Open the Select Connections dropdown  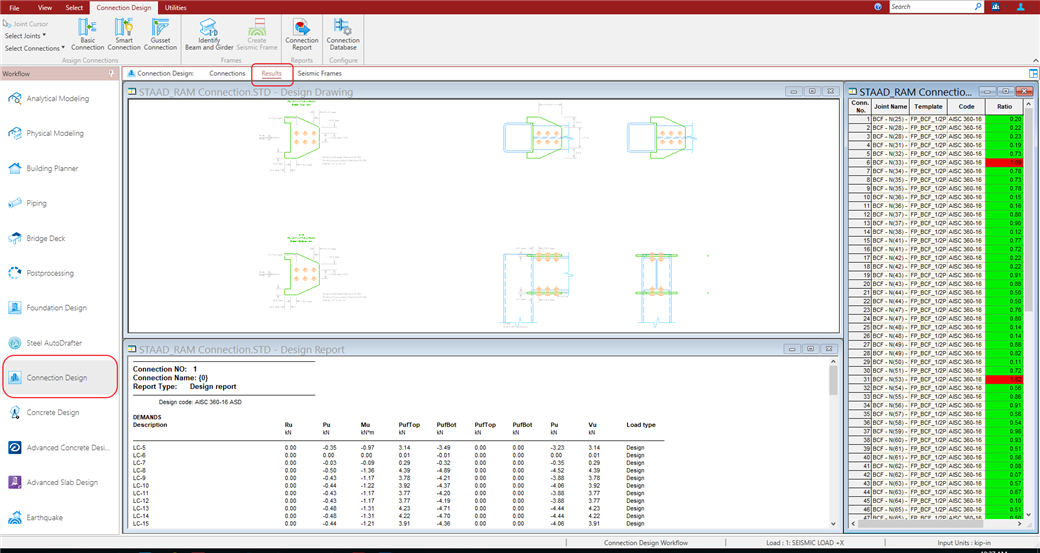34,47
